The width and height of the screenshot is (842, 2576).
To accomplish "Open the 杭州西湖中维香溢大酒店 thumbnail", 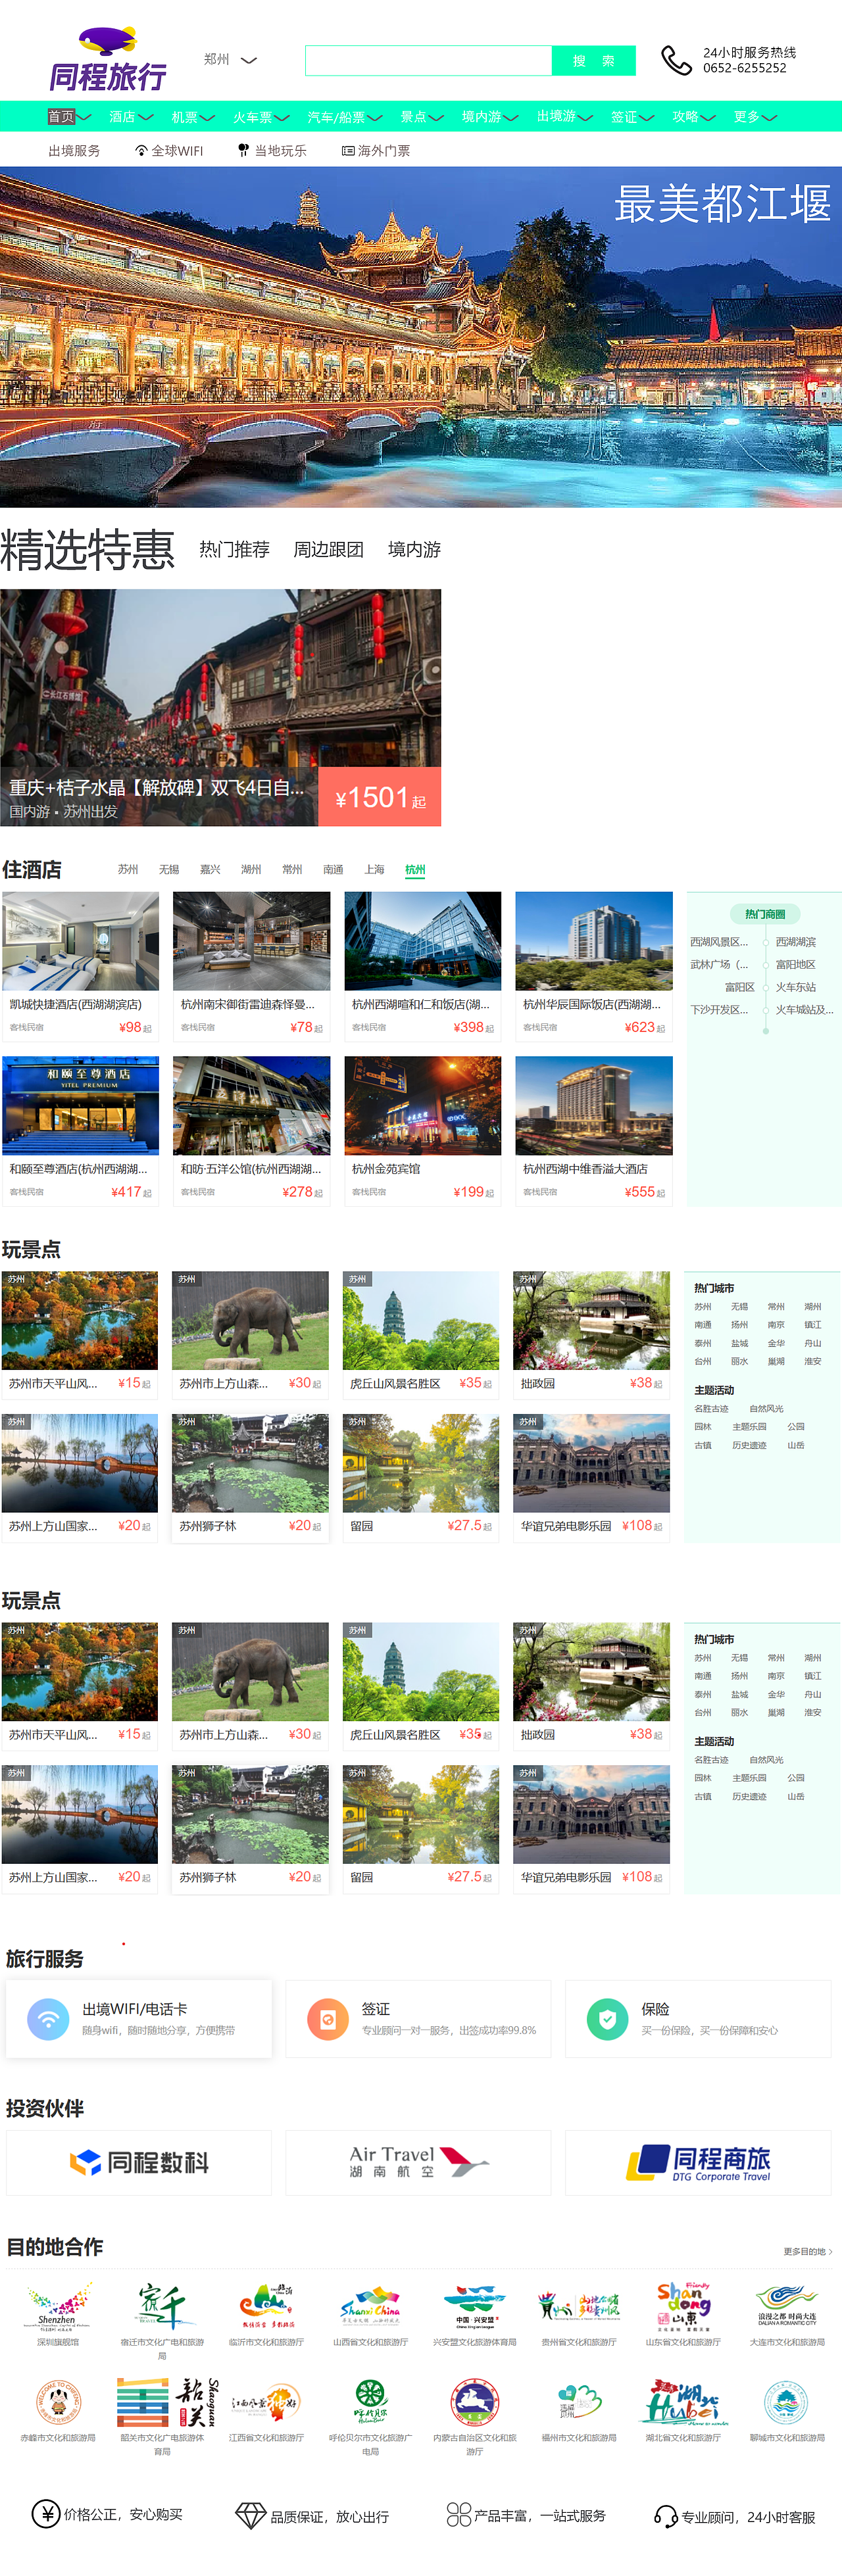I will [x=594, y=1106].
